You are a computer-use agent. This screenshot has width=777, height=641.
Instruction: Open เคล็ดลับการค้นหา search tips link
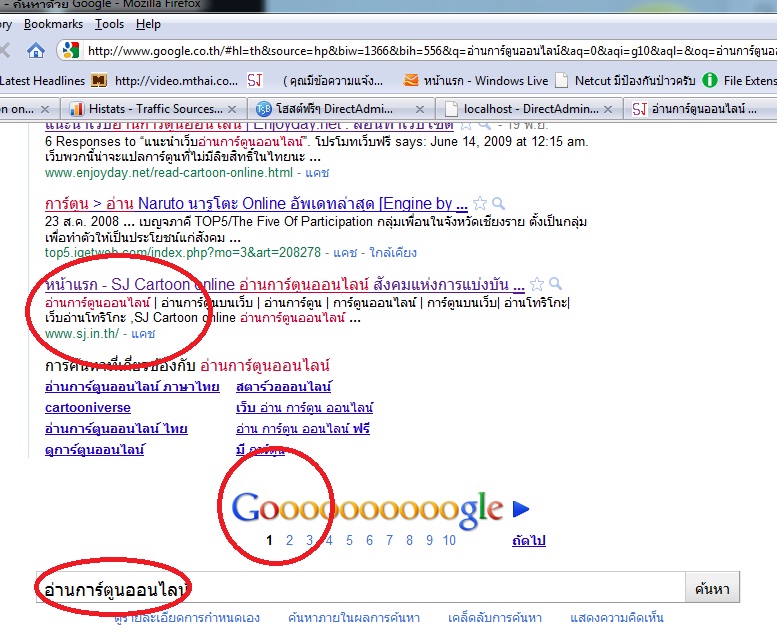495,618
